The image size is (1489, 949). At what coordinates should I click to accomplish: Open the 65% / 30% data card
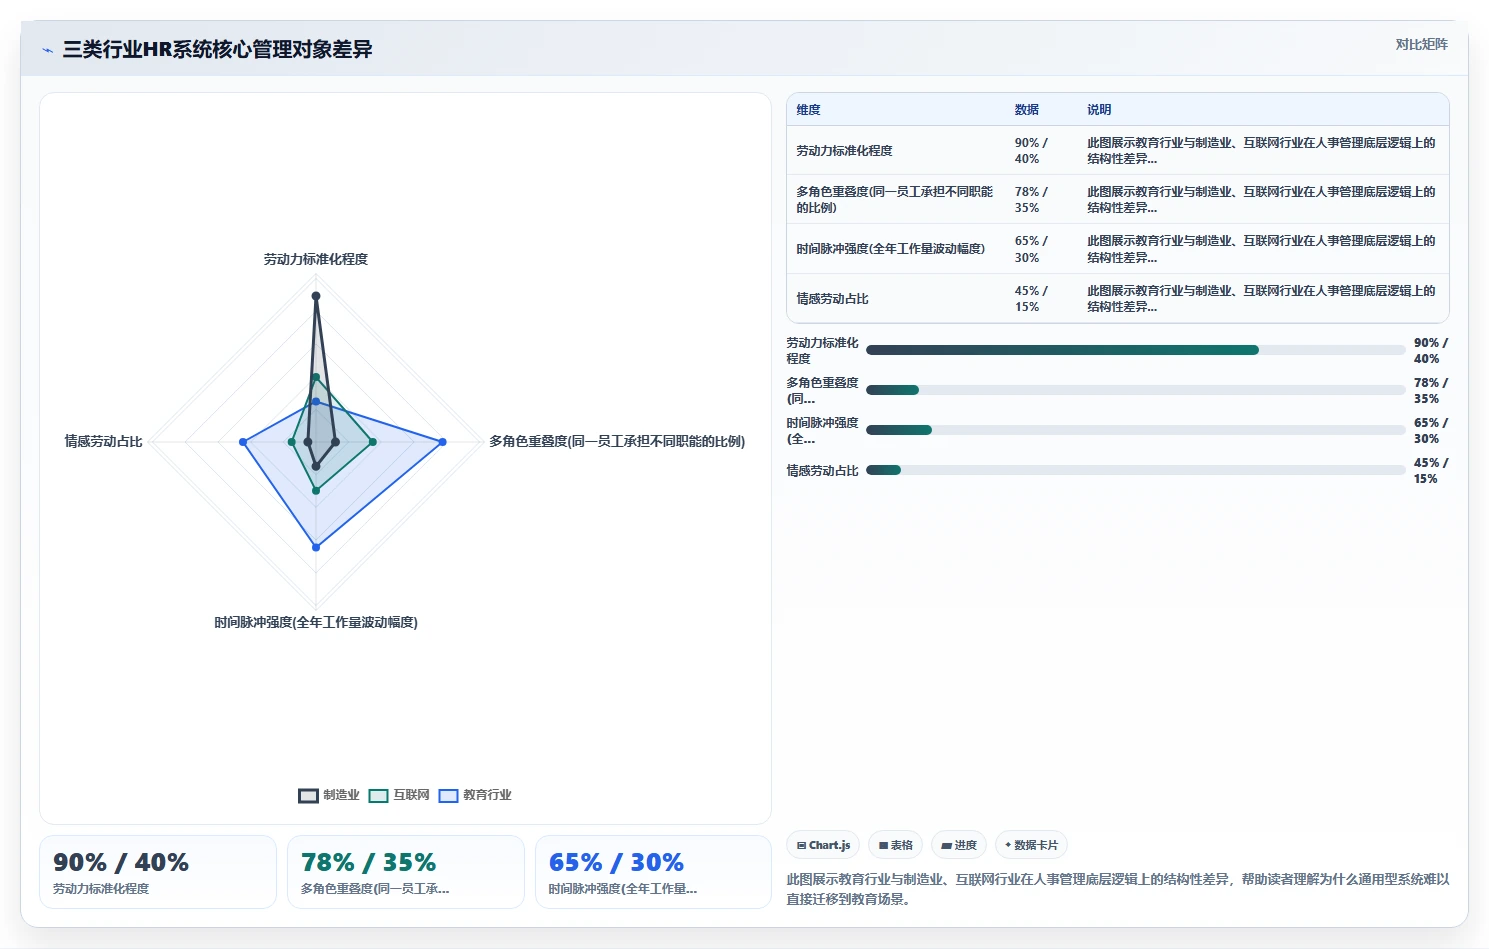[653, 872]
